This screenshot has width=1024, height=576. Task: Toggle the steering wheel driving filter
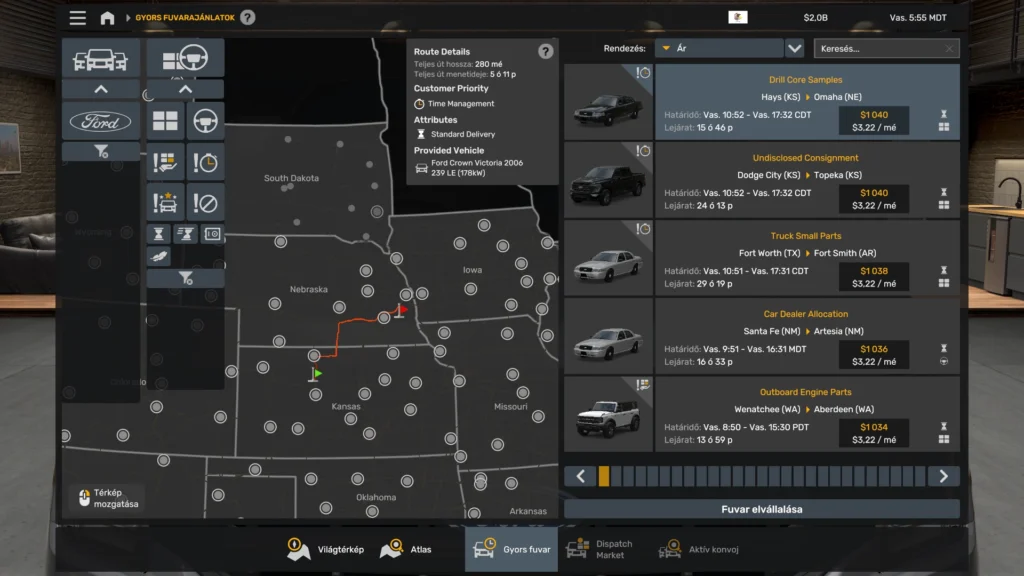205,121
